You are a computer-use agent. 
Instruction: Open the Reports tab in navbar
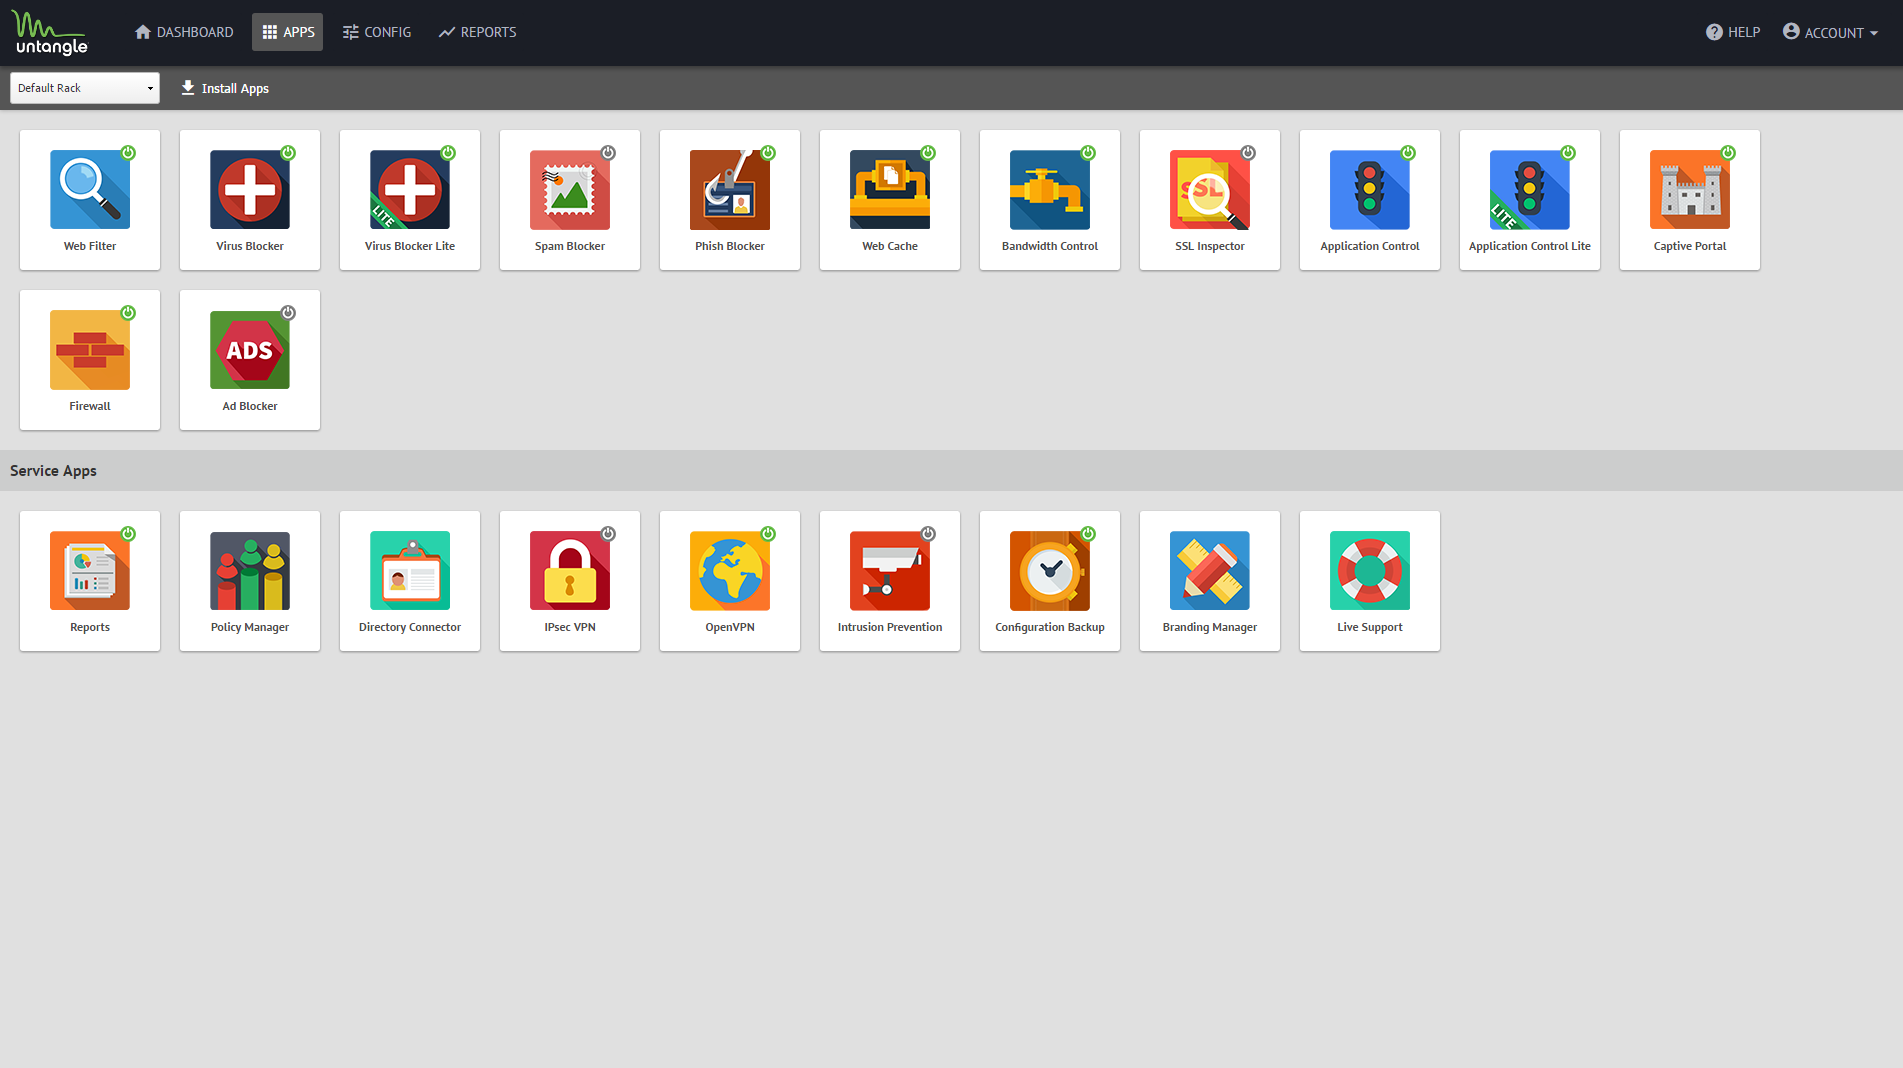click(x=477, y=32)
